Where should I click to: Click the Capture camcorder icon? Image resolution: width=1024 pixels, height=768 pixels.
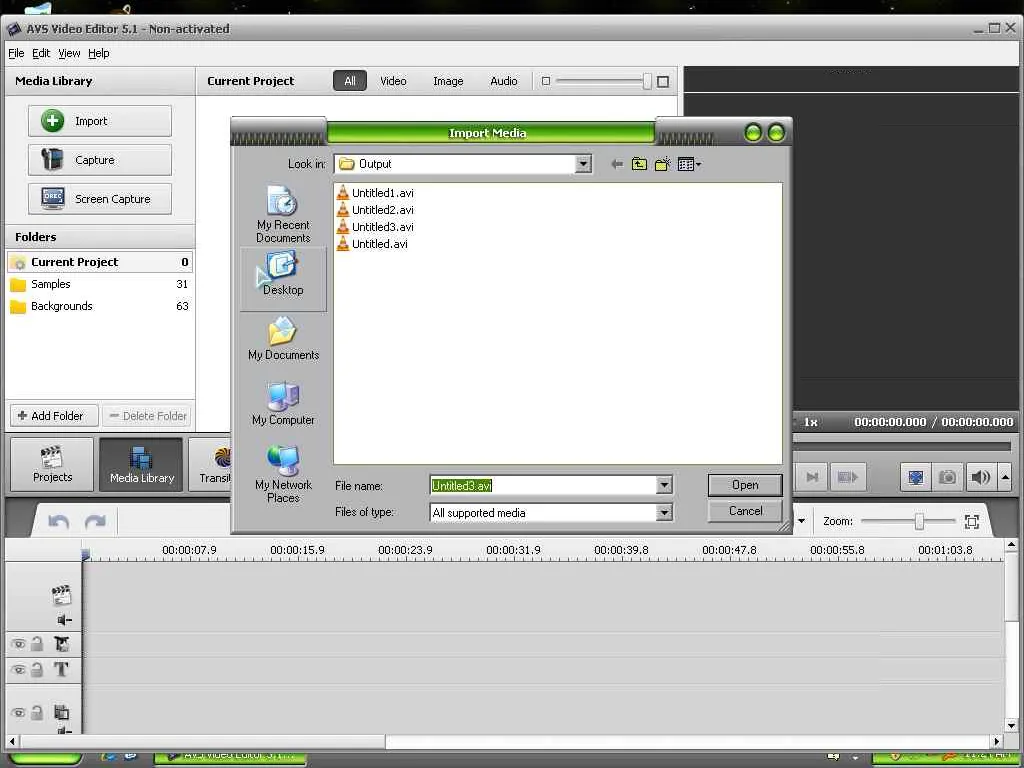[x=52, y=159]
